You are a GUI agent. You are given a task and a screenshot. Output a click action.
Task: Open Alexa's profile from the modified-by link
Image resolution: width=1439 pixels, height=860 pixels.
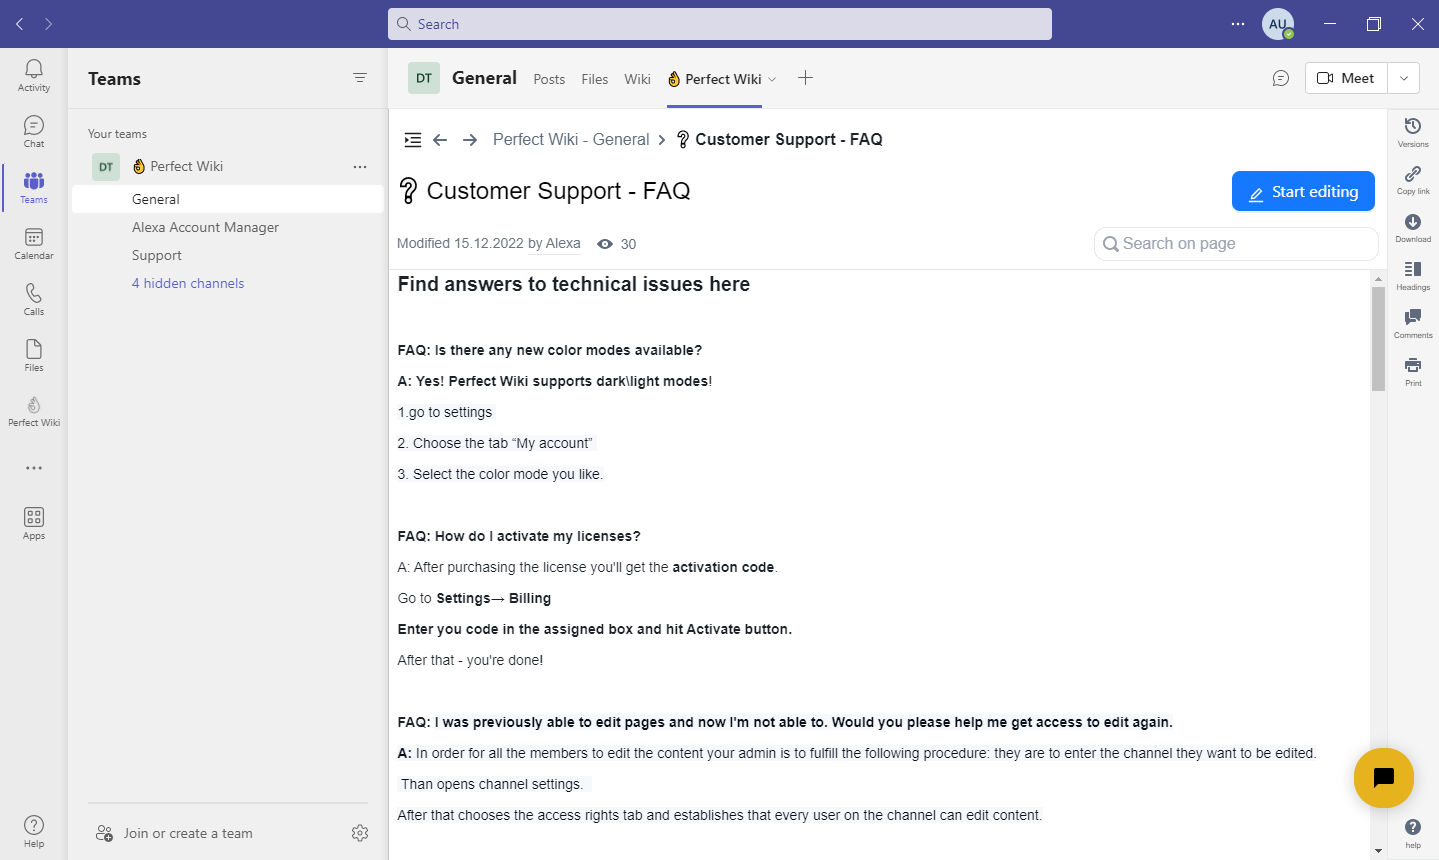pyautogui.click(x=562, y=243)
